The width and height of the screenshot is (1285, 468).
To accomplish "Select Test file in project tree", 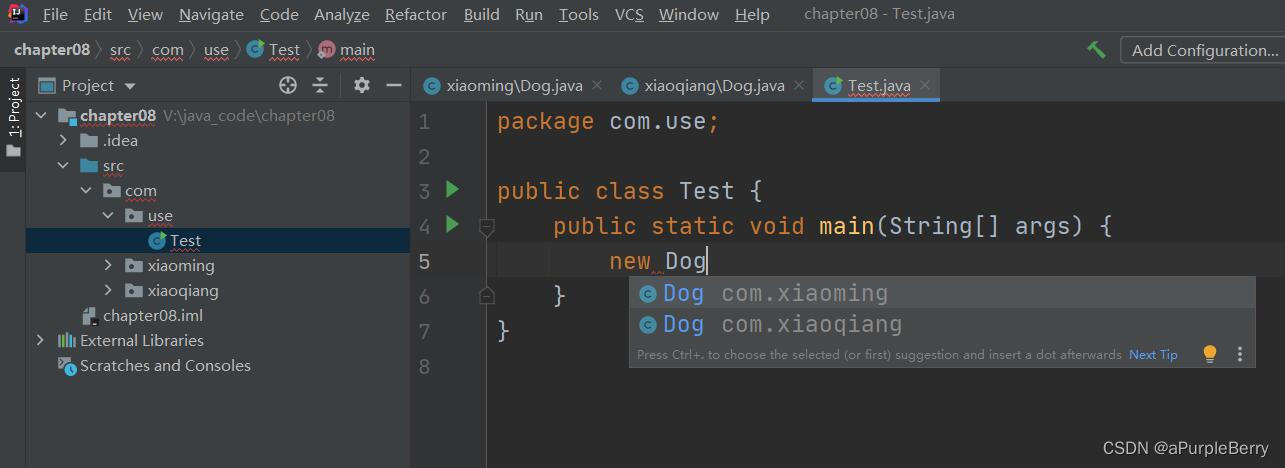I will [x=218, y=241].
